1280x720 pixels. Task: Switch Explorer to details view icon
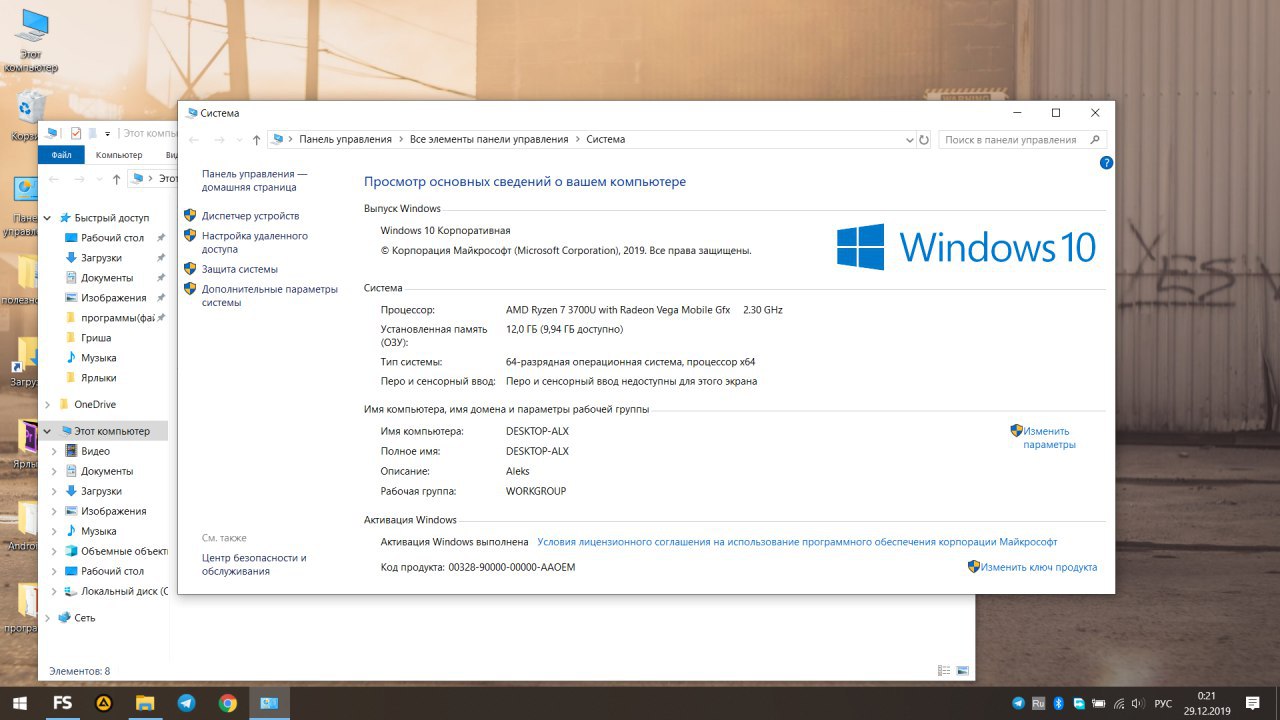(x=944, y=671)
